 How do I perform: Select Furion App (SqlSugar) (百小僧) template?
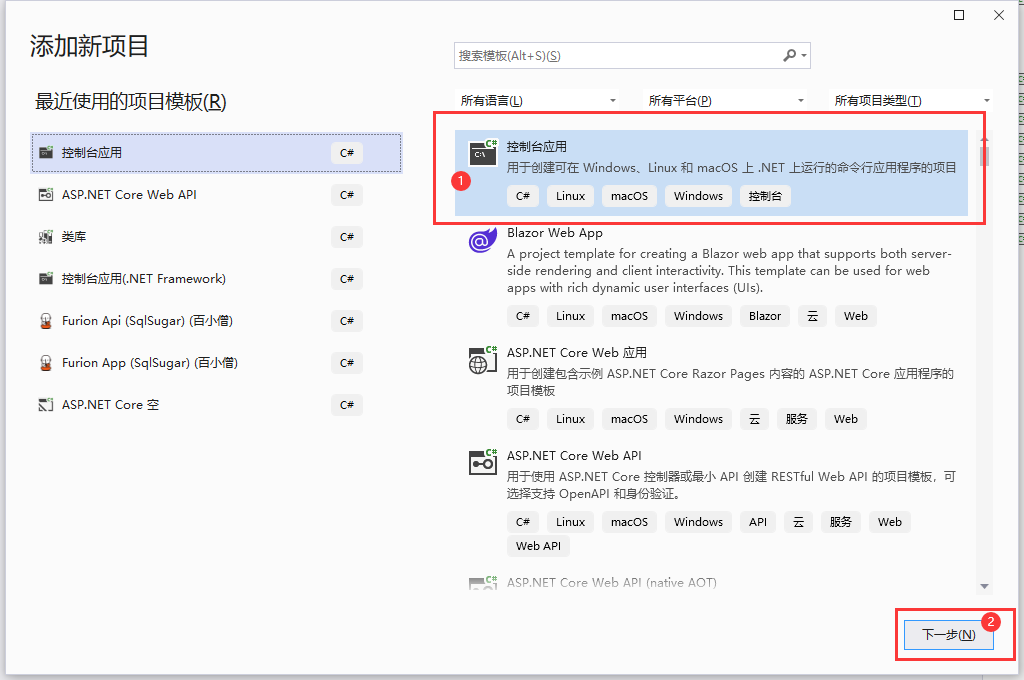(x=216, y=363)
